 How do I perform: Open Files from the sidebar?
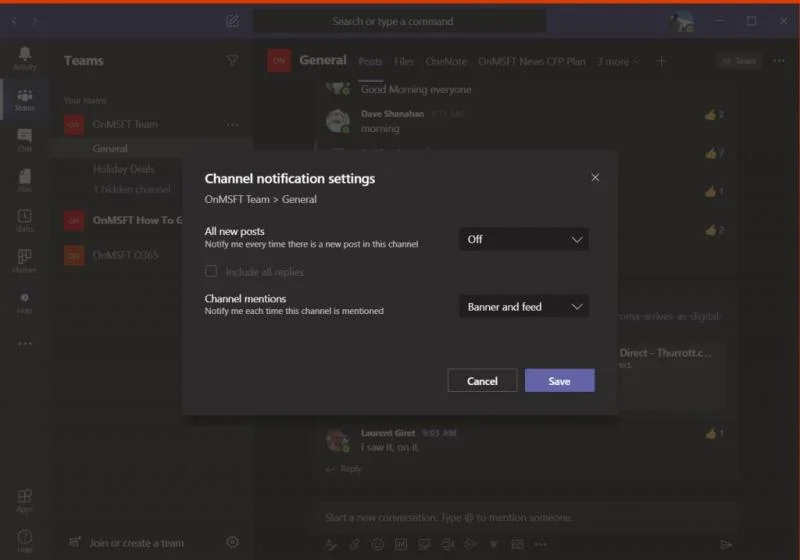(24, 180)
